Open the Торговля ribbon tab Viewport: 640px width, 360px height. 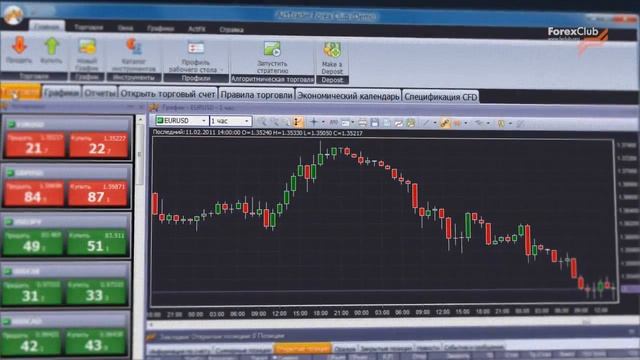(89, 27)
